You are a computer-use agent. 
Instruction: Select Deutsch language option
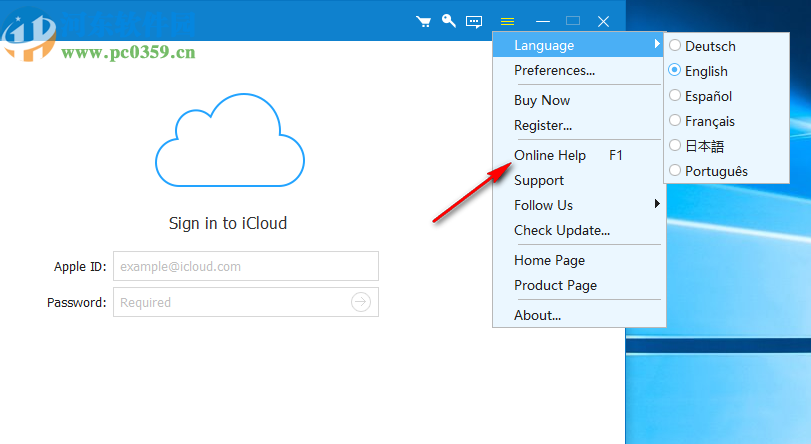click(x=709, y=46)
